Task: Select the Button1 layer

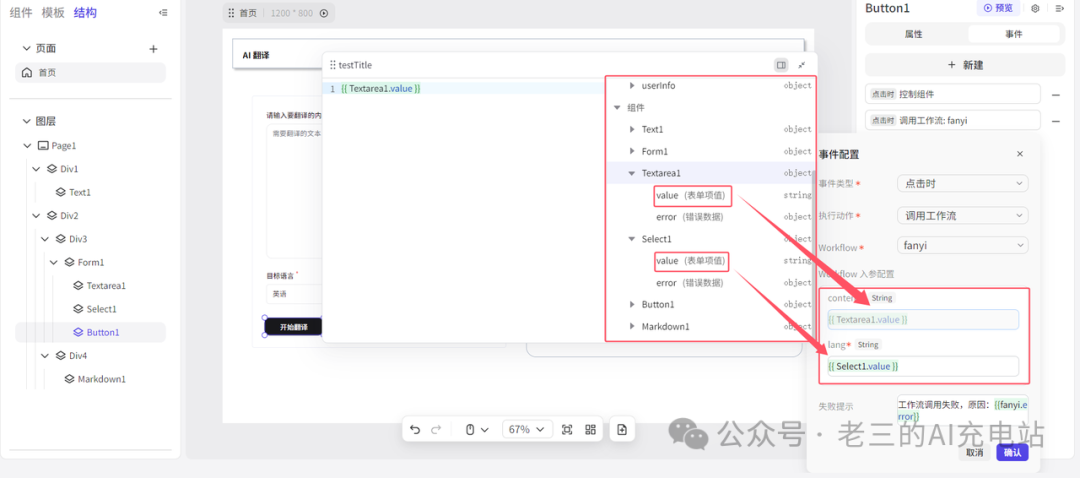Action: coord(90,332)
